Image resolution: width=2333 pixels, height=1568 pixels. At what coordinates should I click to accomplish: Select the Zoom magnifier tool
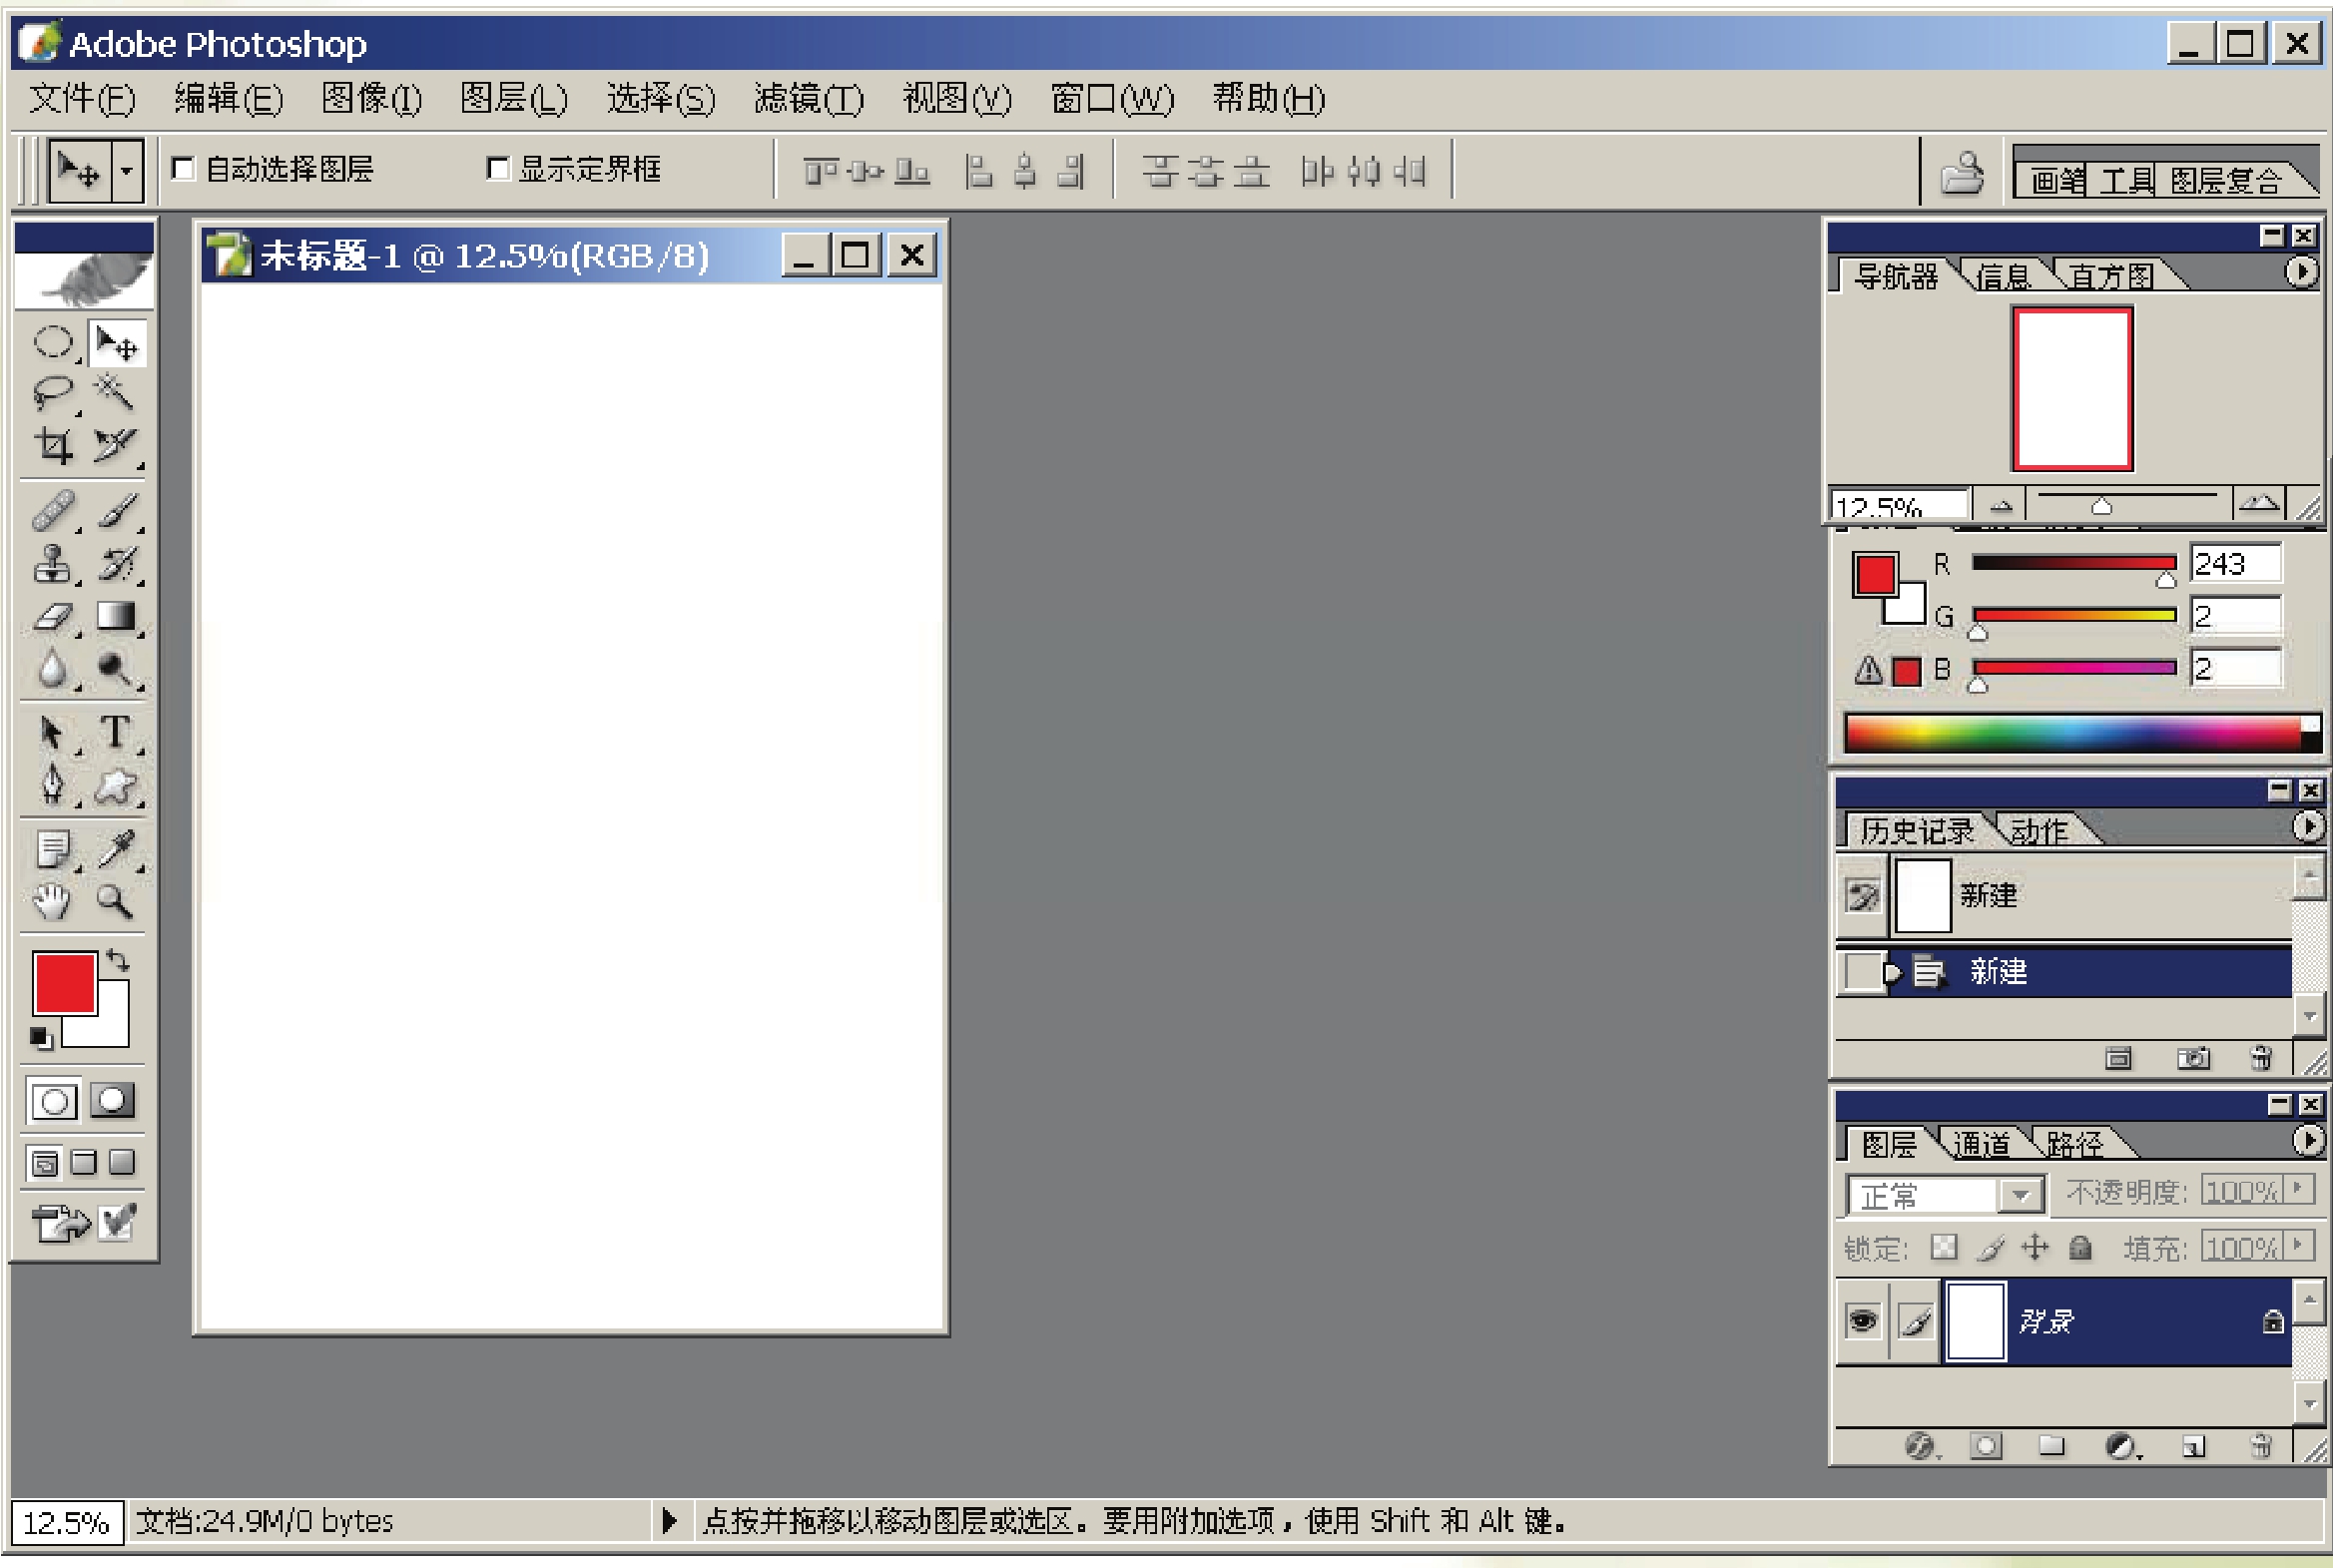coord(114,902)
